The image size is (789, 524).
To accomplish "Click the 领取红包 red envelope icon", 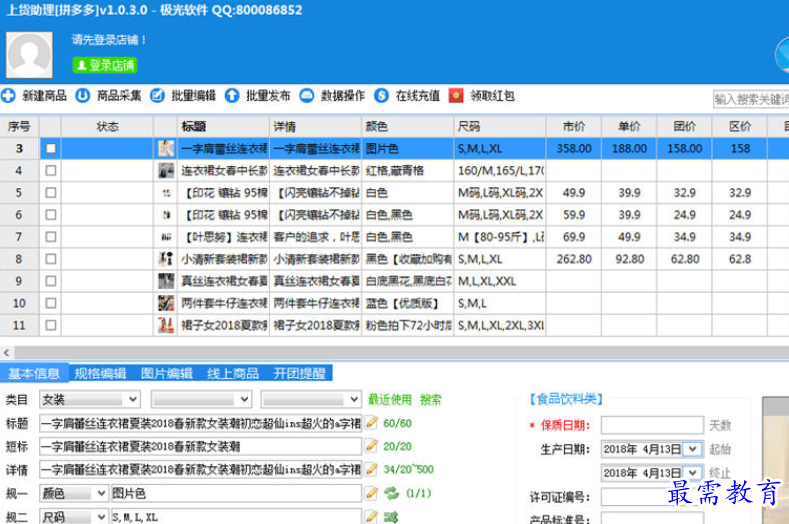I will (456, 95).
